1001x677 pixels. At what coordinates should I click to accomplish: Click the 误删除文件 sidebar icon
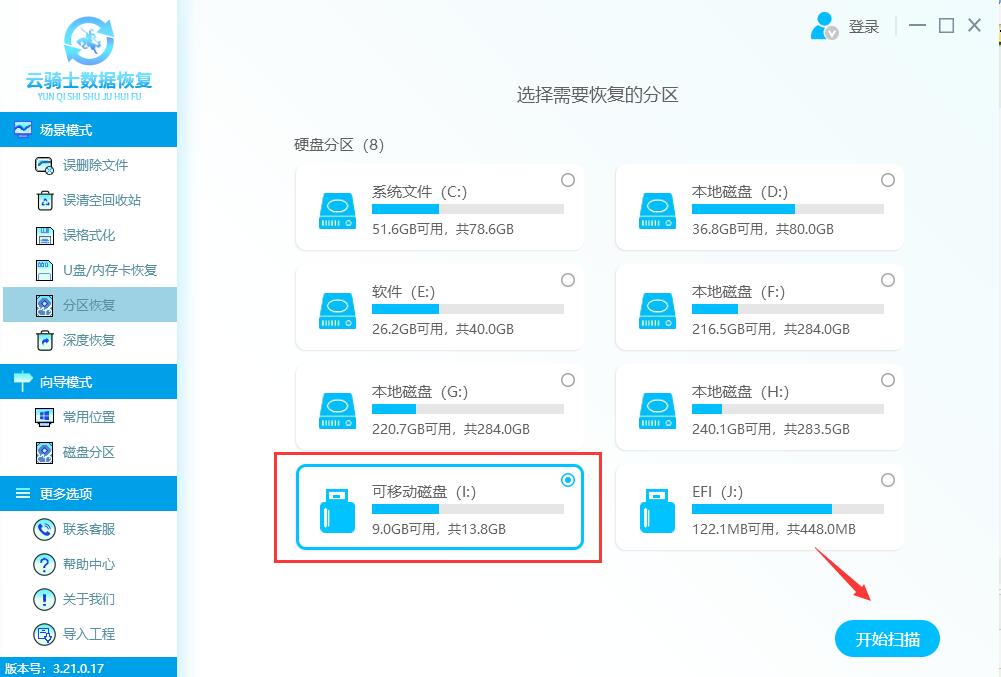tap(44, 165)
